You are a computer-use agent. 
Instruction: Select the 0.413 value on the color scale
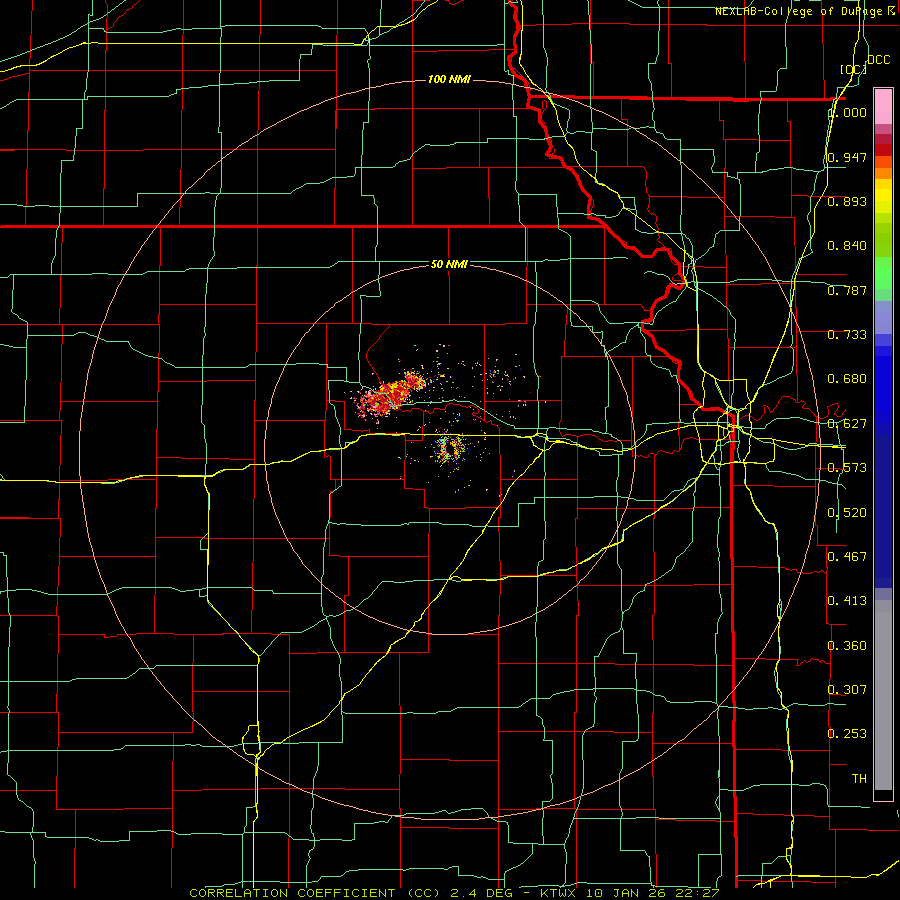847,601
